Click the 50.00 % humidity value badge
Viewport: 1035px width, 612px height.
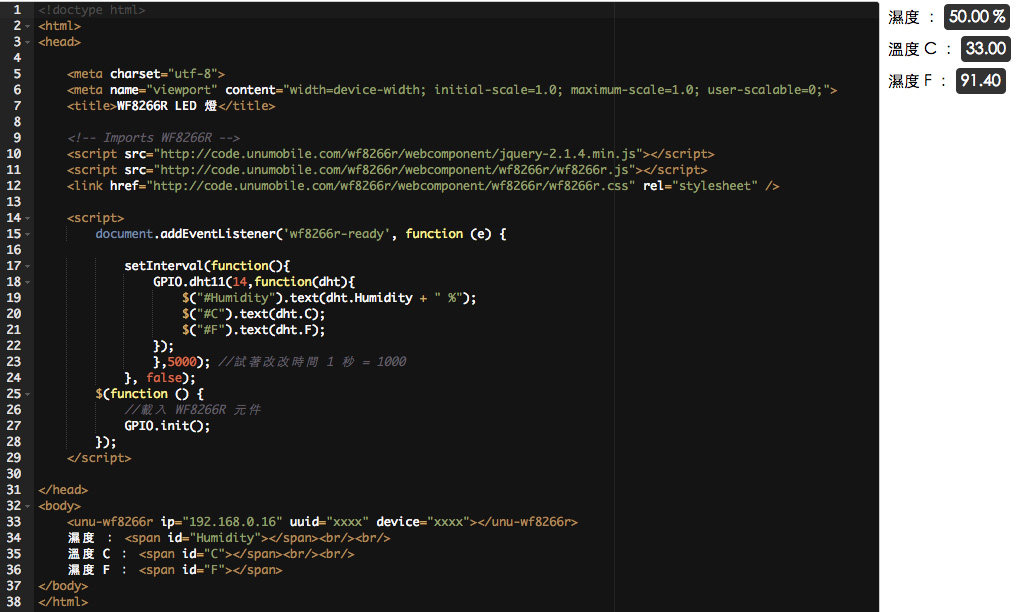[x=977, y=17]
